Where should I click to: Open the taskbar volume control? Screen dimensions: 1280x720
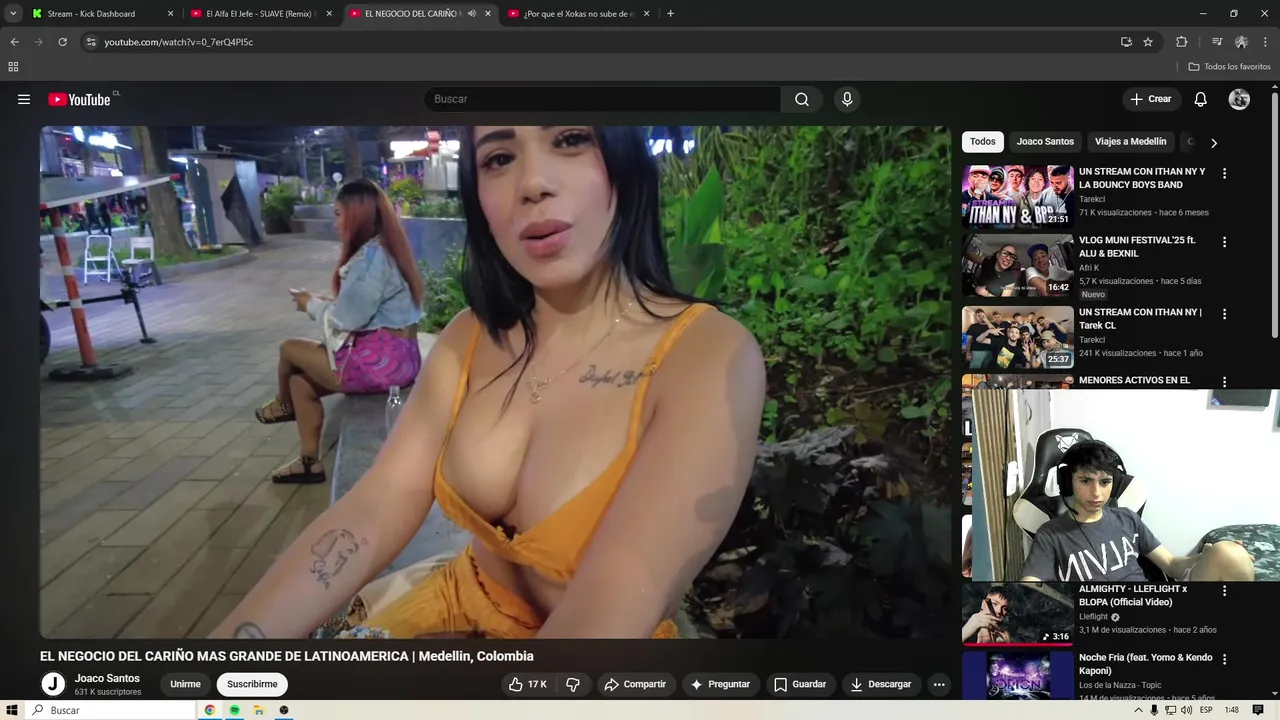[x=1186, y=710]
